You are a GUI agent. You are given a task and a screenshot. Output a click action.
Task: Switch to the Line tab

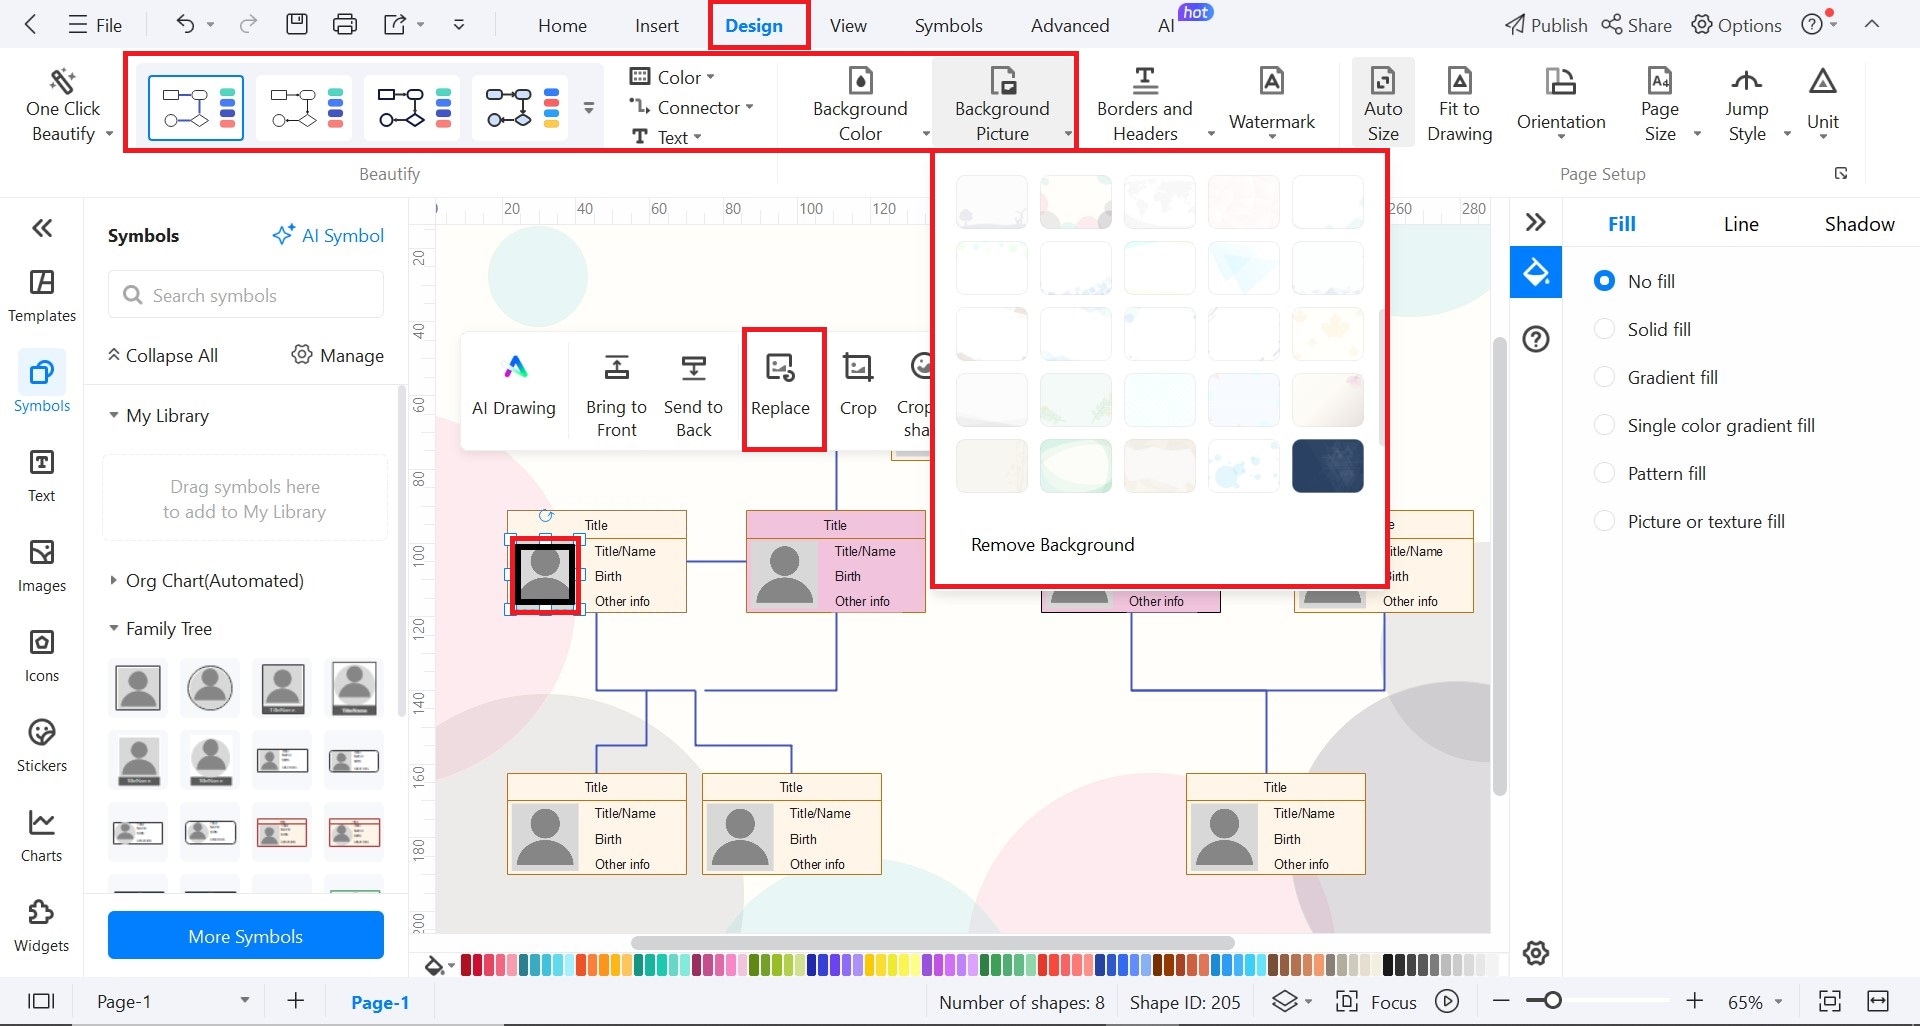coord(1740,224)
